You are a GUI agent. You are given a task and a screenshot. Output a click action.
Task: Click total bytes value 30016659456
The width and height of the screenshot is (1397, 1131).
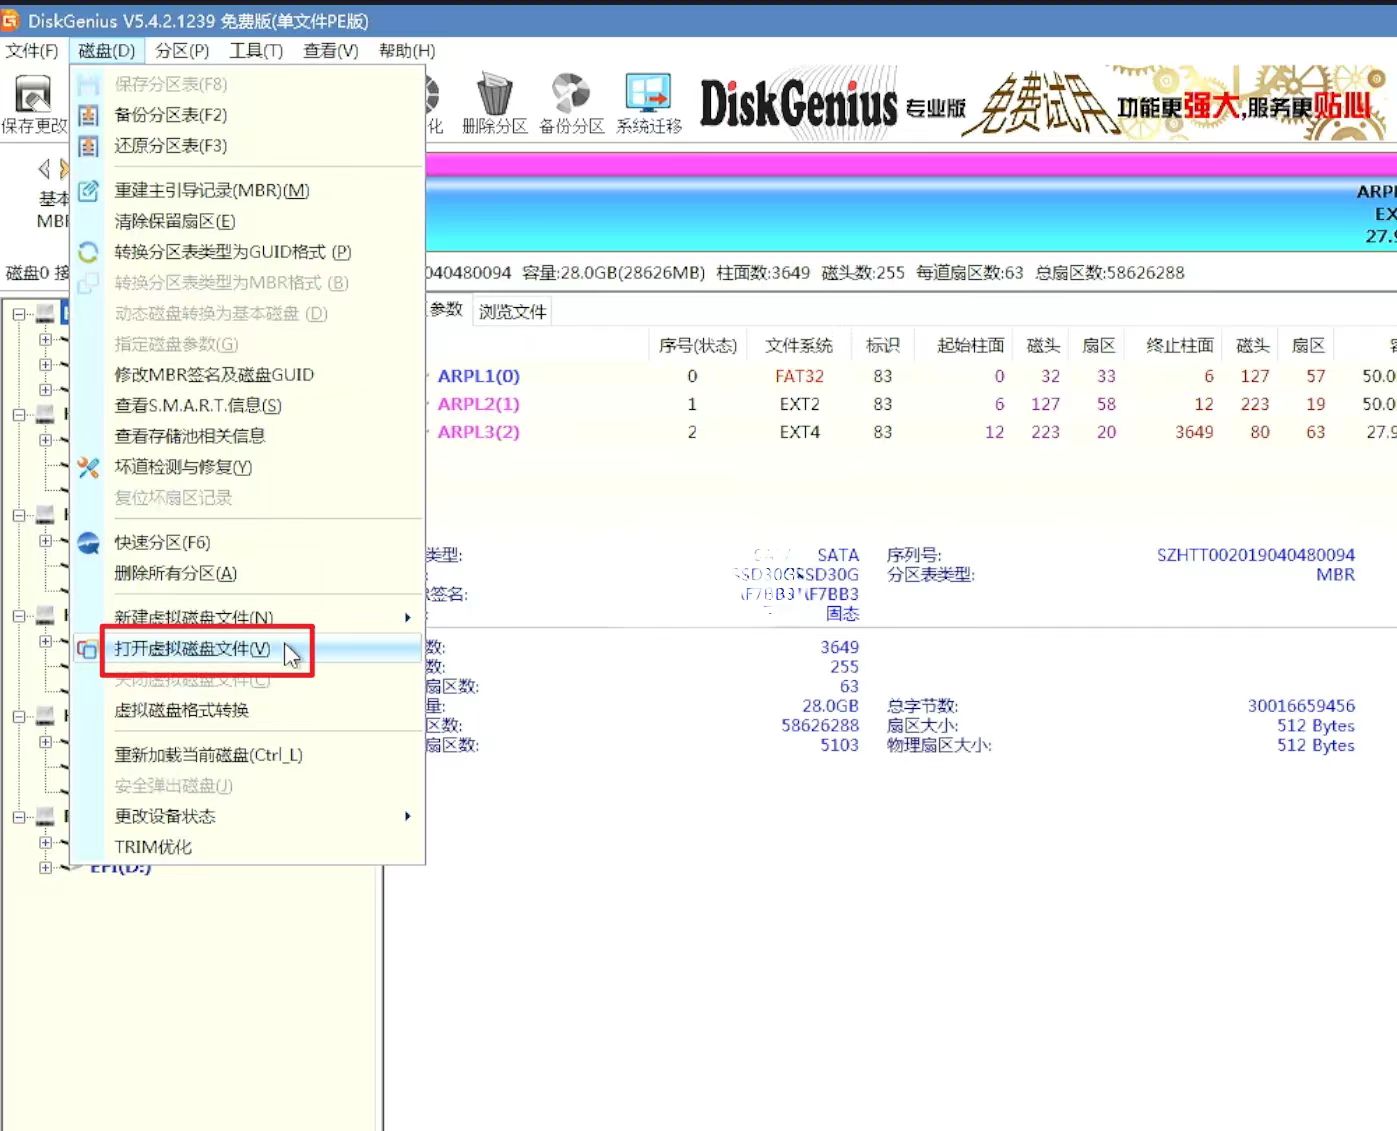(1301, 706)
